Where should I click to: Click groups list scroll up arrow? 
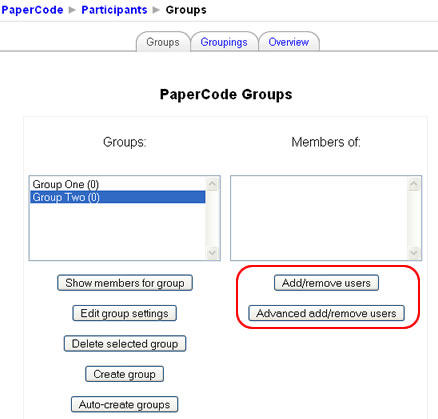tap(212, 184)
